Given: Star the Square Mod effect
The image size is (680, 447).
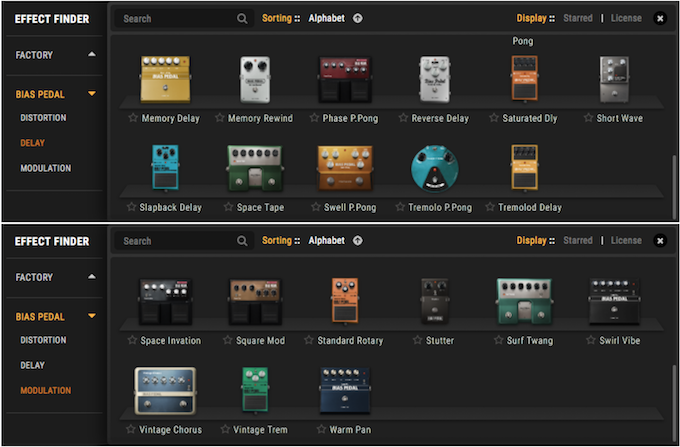Looking at the screenshot, I should [228, 340].
